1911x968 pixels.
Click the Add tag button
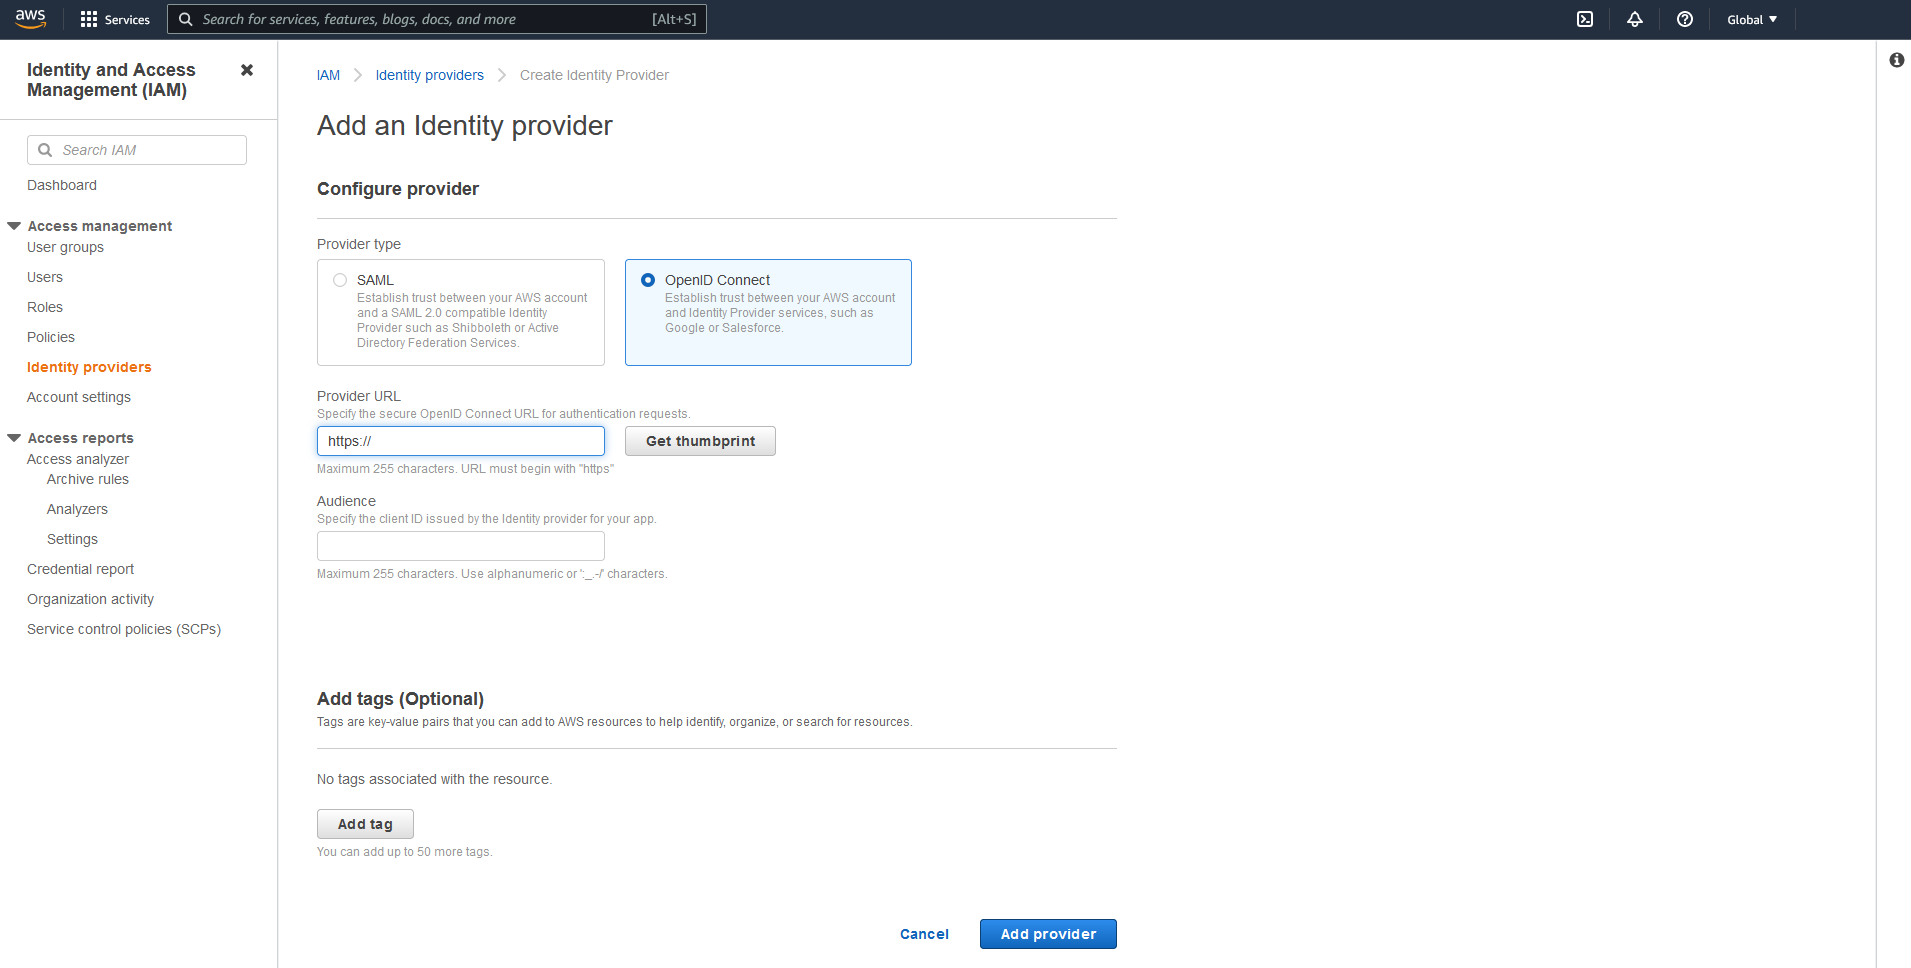tap(365, 824)
